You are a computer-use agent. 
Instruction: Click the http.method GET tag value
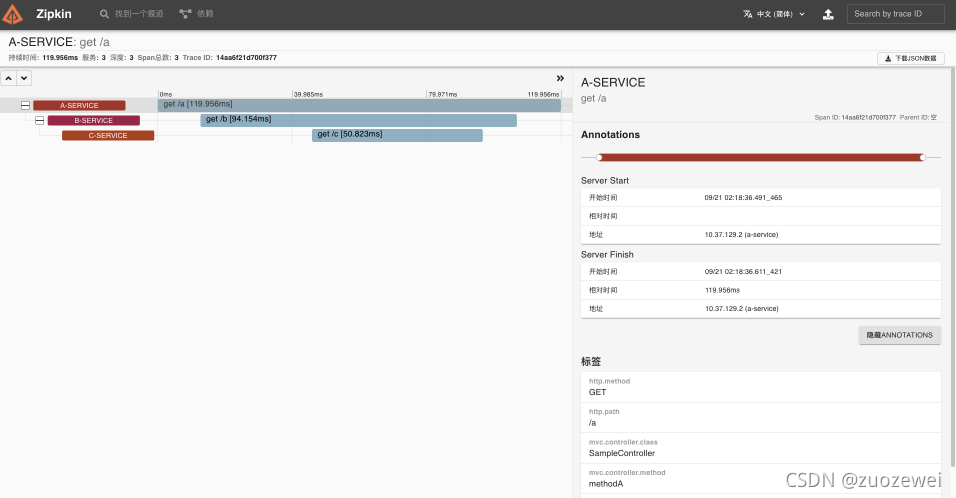tap(598, 392)
